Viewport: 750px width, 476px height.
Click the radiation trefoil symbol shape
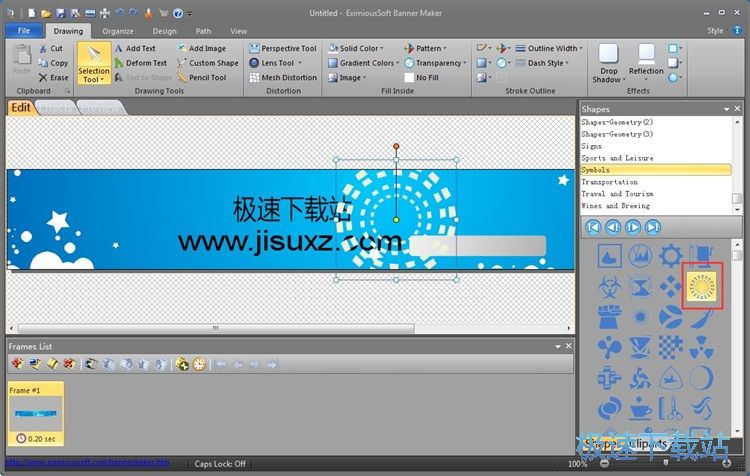[701, 347]
